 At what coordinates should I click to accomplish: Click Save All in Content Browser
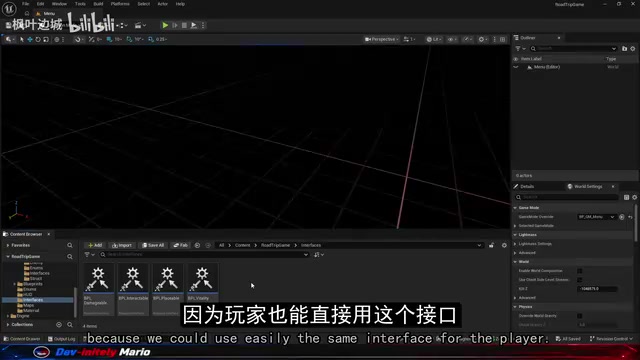pyautogui.click(x=153, y=245)
